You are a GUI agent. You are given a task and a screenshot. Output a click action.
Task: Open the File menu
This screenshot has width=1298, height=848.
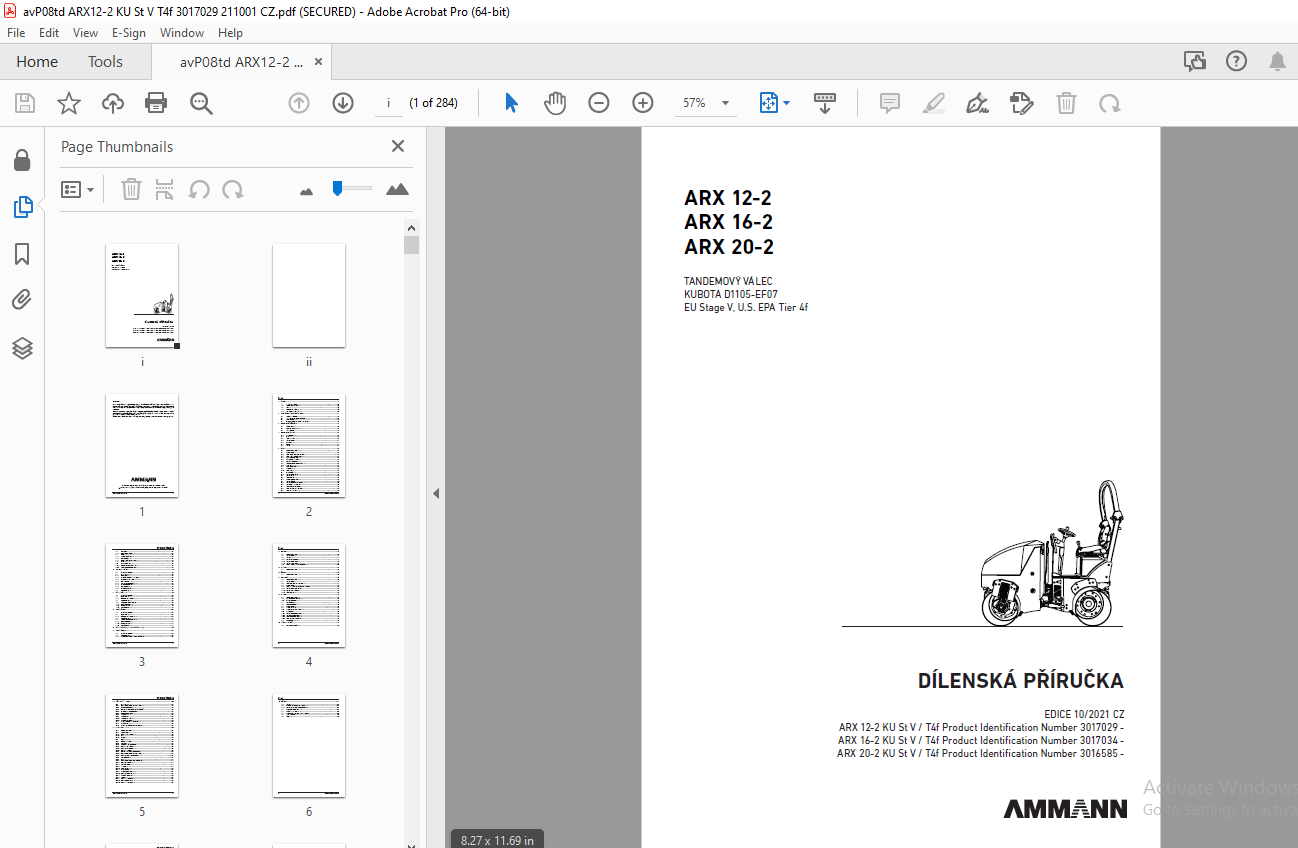tap(16, 33)
